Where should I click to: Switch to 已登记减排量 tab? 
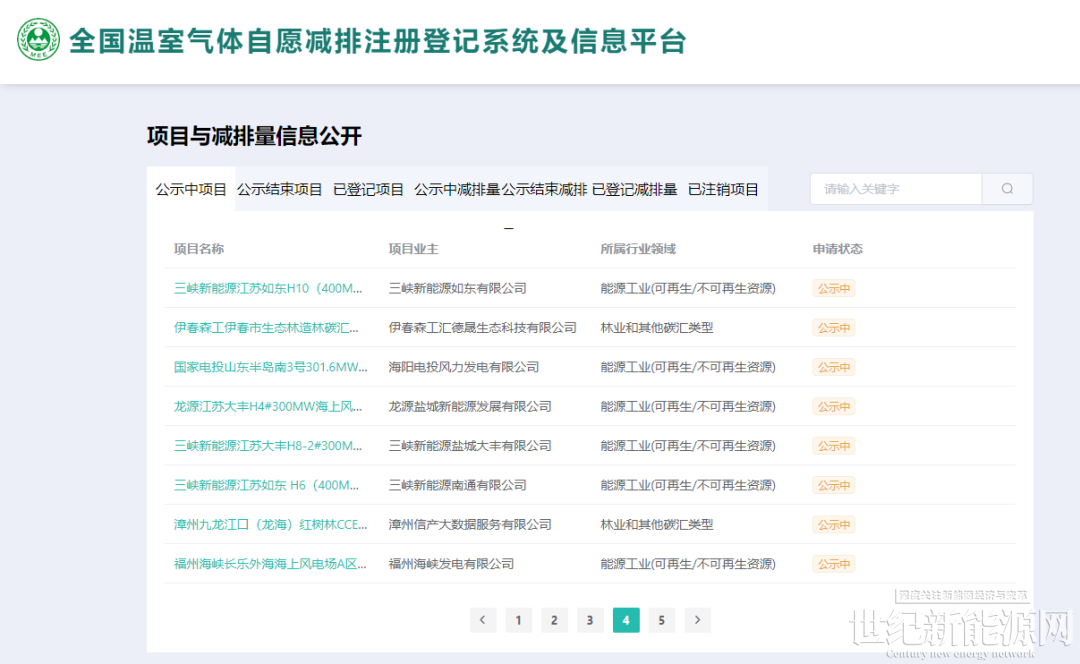(x=634, y=189)
